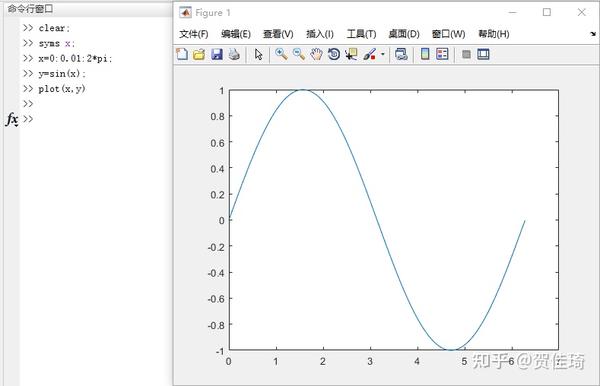600x386 pixels.
Task: Open file using folder toolbar icon
Action: pos(199,54)
